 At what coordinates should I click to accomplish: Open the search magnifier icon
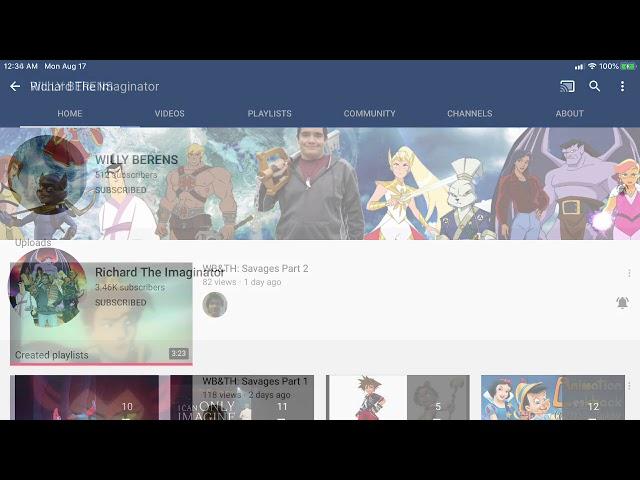click(x=595, y=86)
